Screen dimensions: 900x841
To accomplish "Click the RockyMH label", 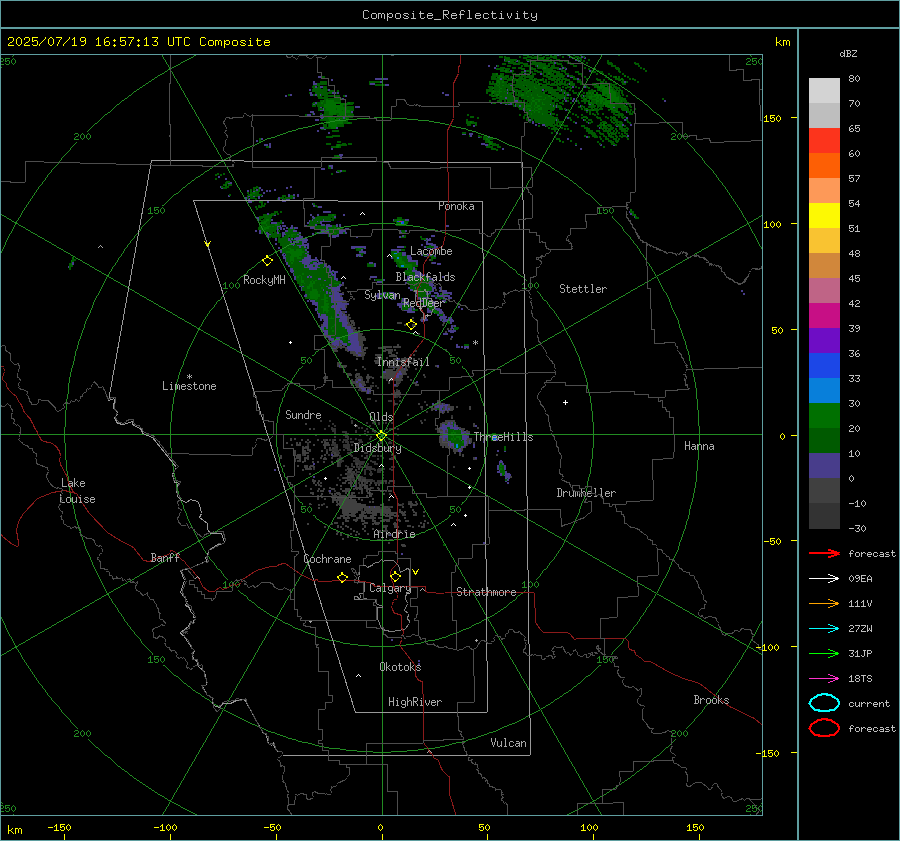I will [x=264, y=280].
